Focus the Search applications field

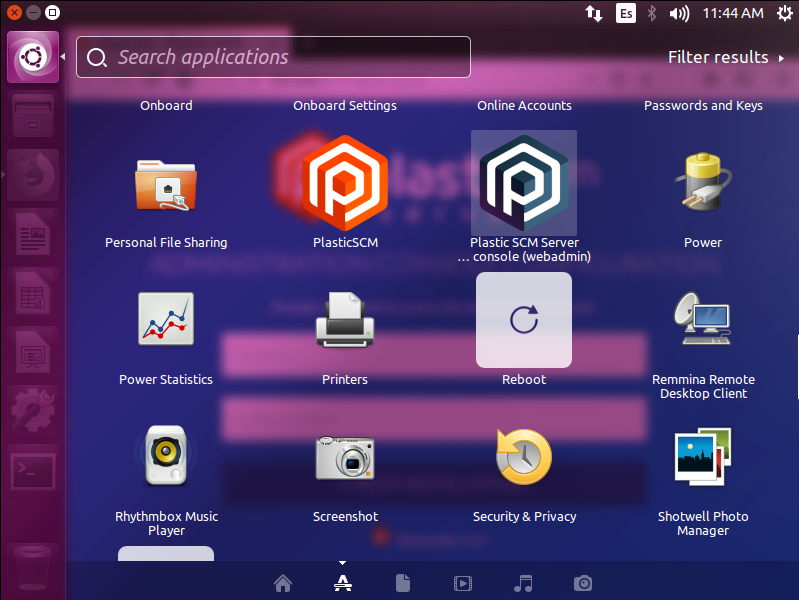point(273,57)
